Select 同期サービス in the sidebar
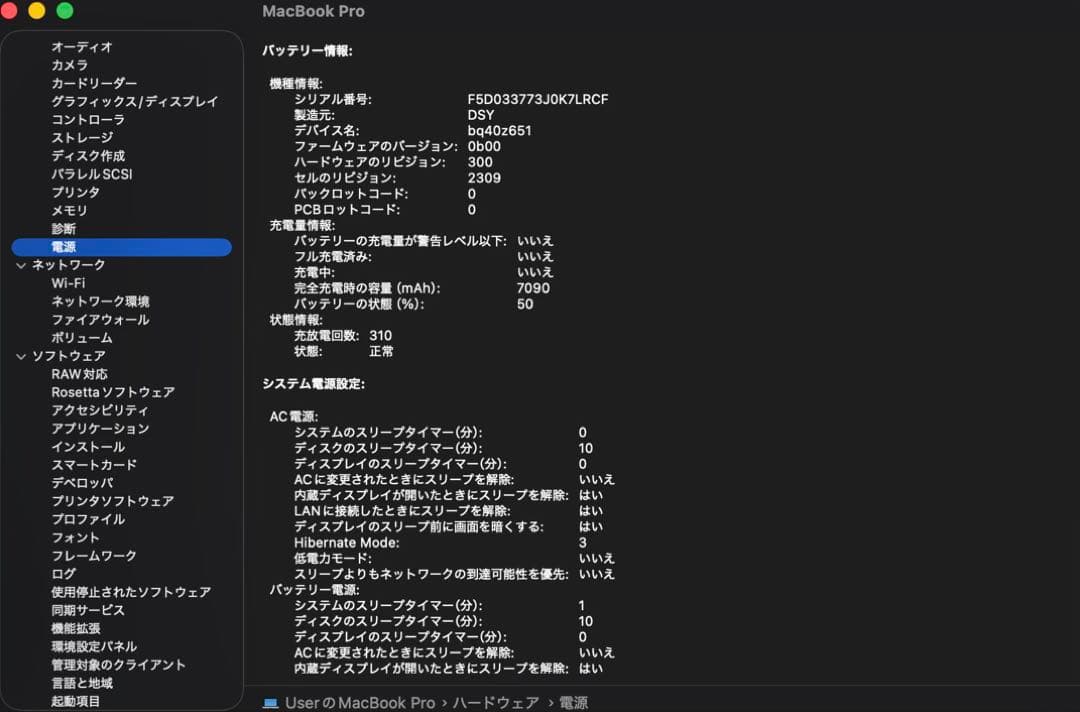Viewport: 1080px width, 712px height. point(88,610)
